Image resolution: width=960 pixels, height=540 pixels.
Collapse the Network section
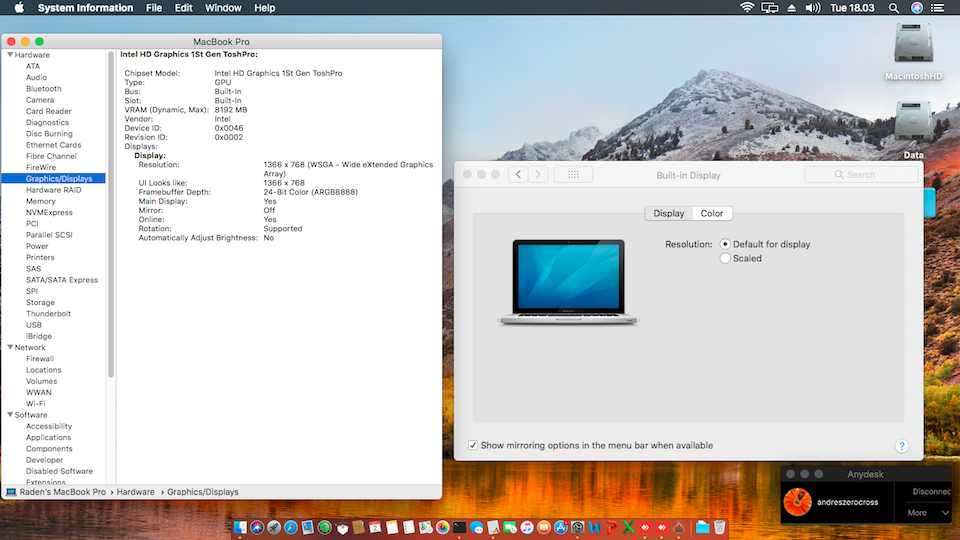tap(9, 347)
